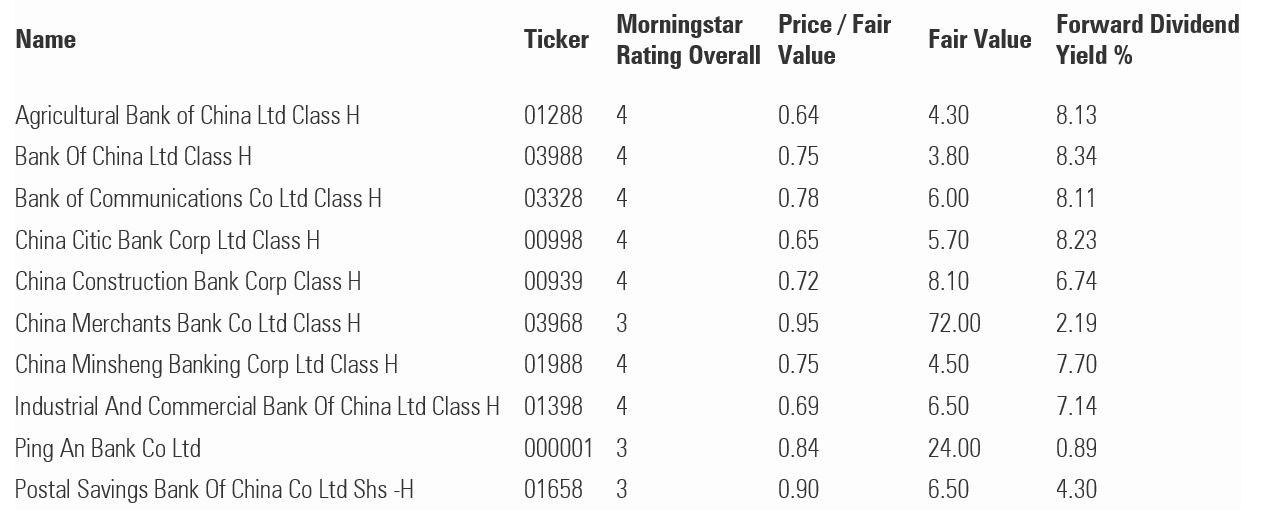This screenshot has width=1265, height=531.
Task: Click the 8.34 dividend yield cell
Action: 1076,157
